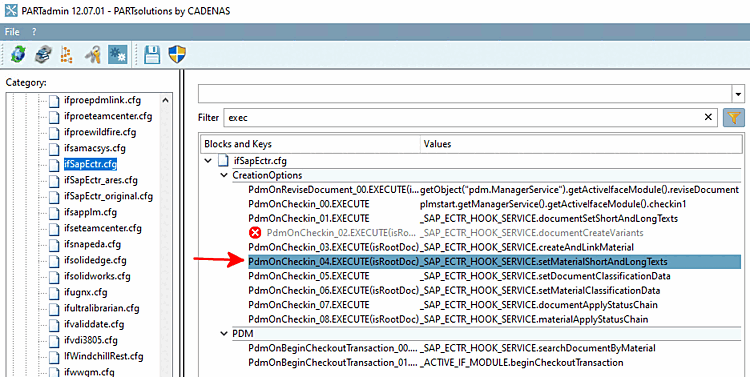Viewport: 750px width, 377px height.
Task: Select the PdmOnCheckin_06.EXECUTE(isRootDoc) key
Action: pos(333,290)
